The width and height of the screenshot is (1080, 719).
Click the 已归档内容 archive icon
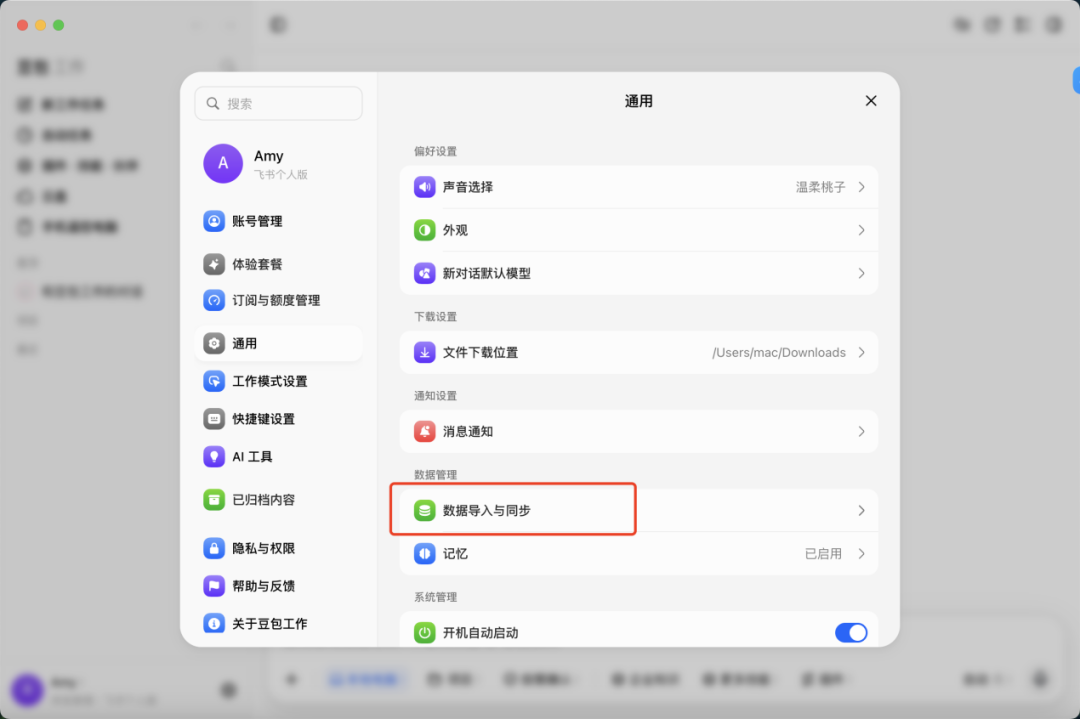214,499
